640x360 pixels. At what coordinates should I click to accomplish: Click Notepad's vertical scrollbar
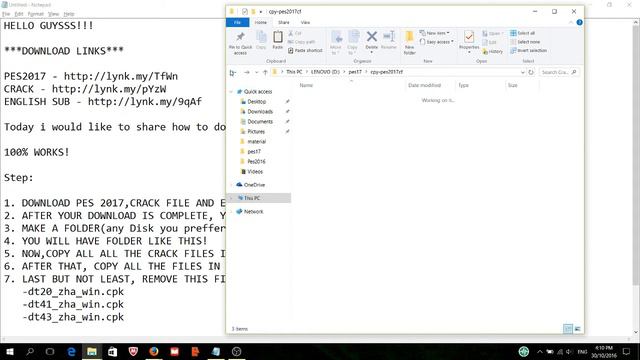coord(636,177)
